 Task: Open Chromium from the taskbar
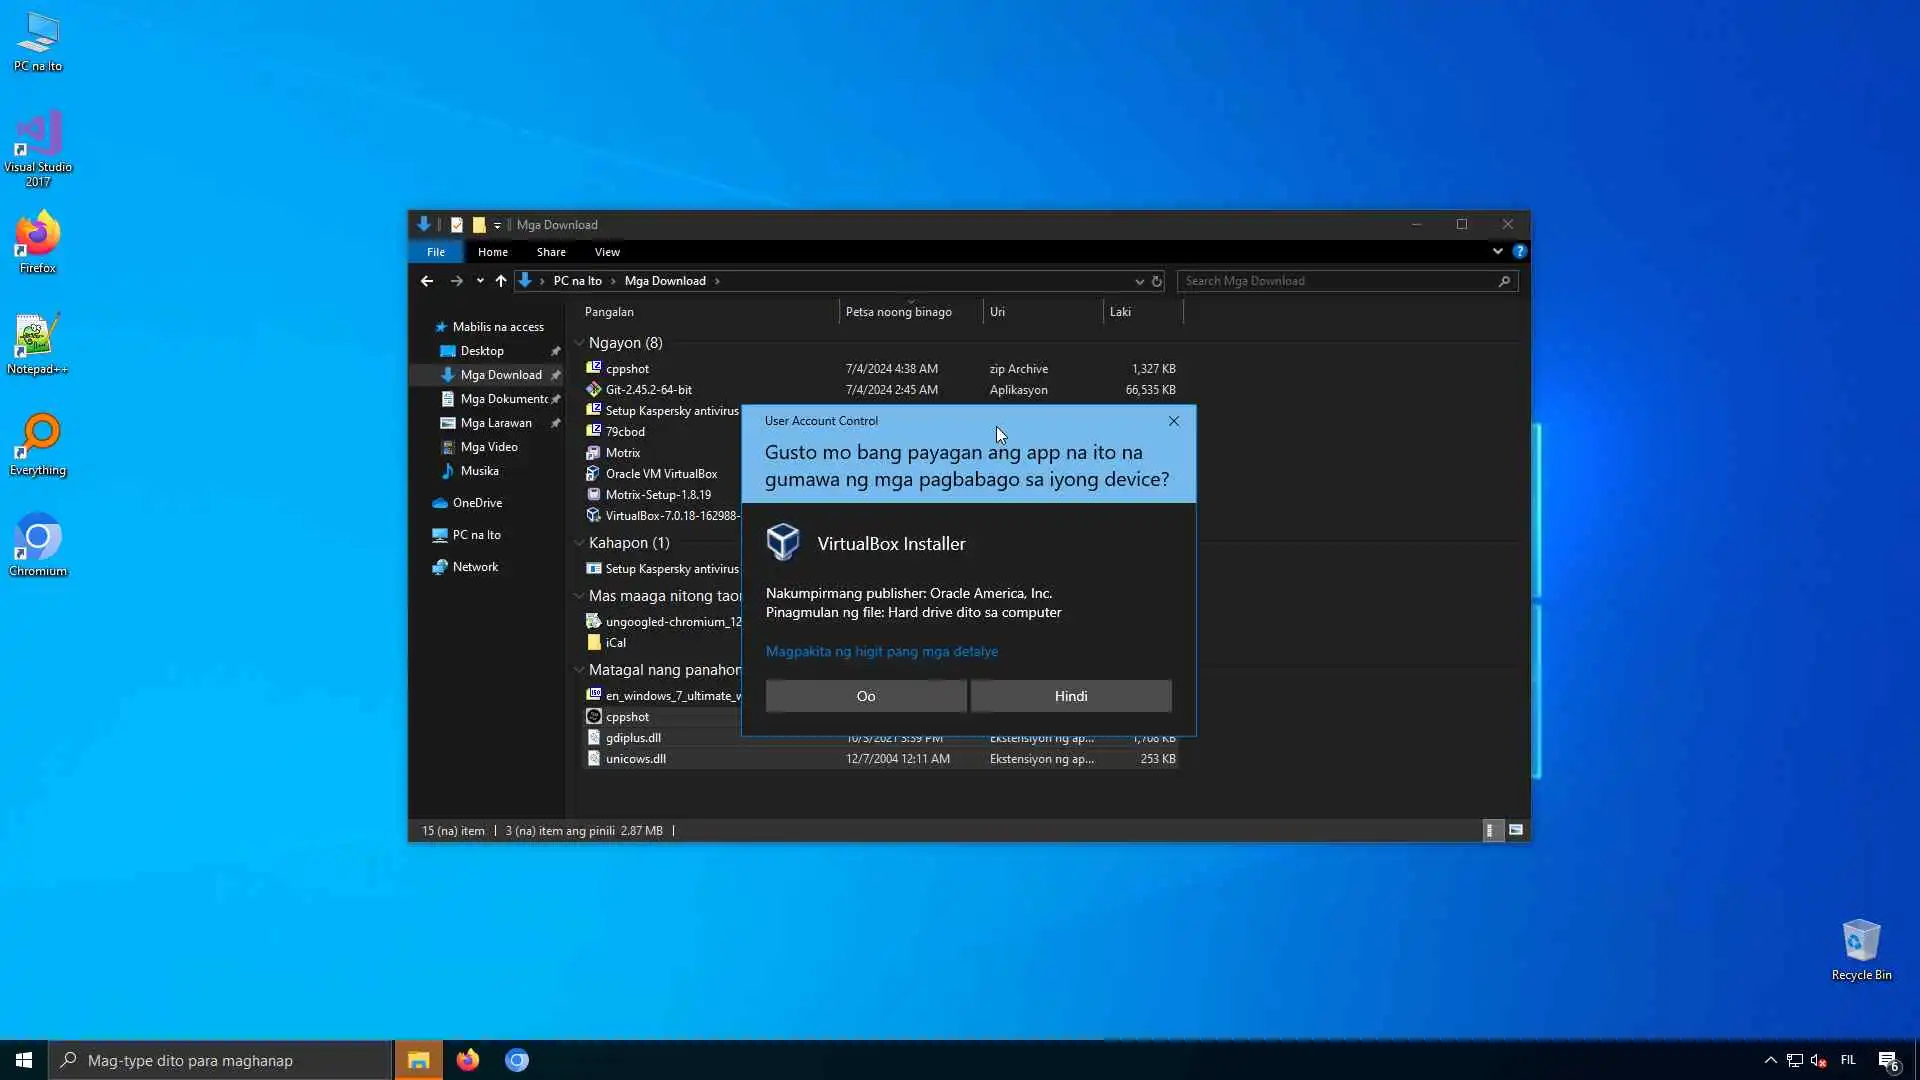pyautogui.click(x=516, y=1060)
